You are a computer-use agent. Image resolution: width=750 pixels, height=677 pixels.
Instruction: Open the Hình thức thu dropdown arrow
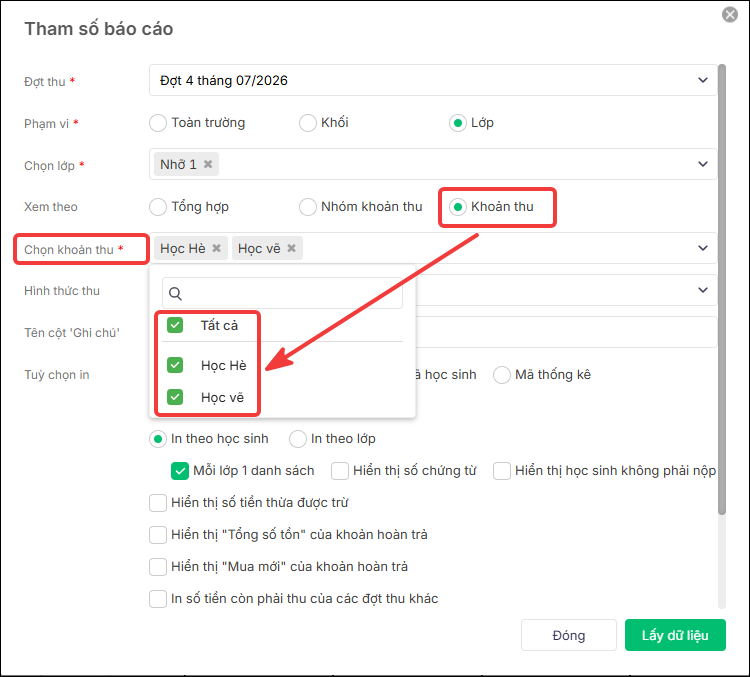tap(702, 290)
